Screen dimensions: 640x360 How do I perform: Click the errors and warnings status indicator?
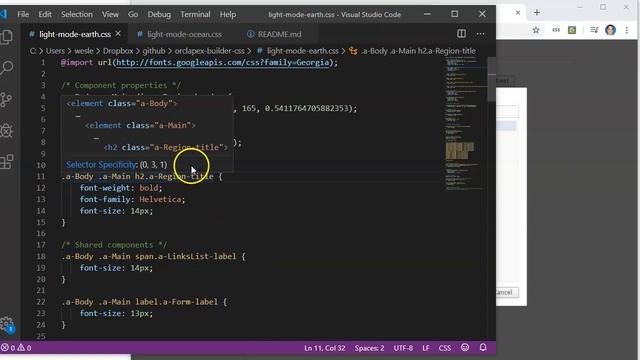tap(16, 348)
